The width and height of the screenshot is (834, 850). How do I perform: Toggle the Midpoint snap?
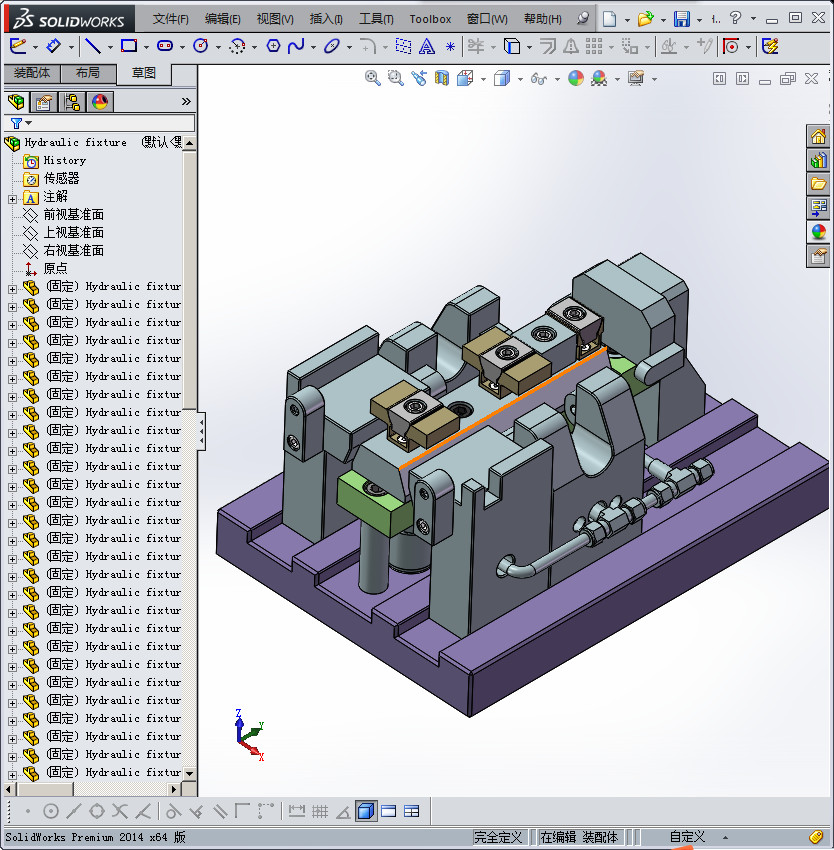[74, 811]
